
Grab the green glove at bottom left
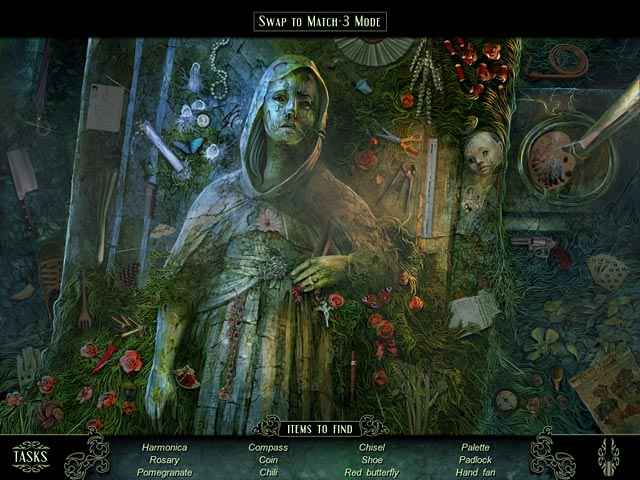point(29,366)
